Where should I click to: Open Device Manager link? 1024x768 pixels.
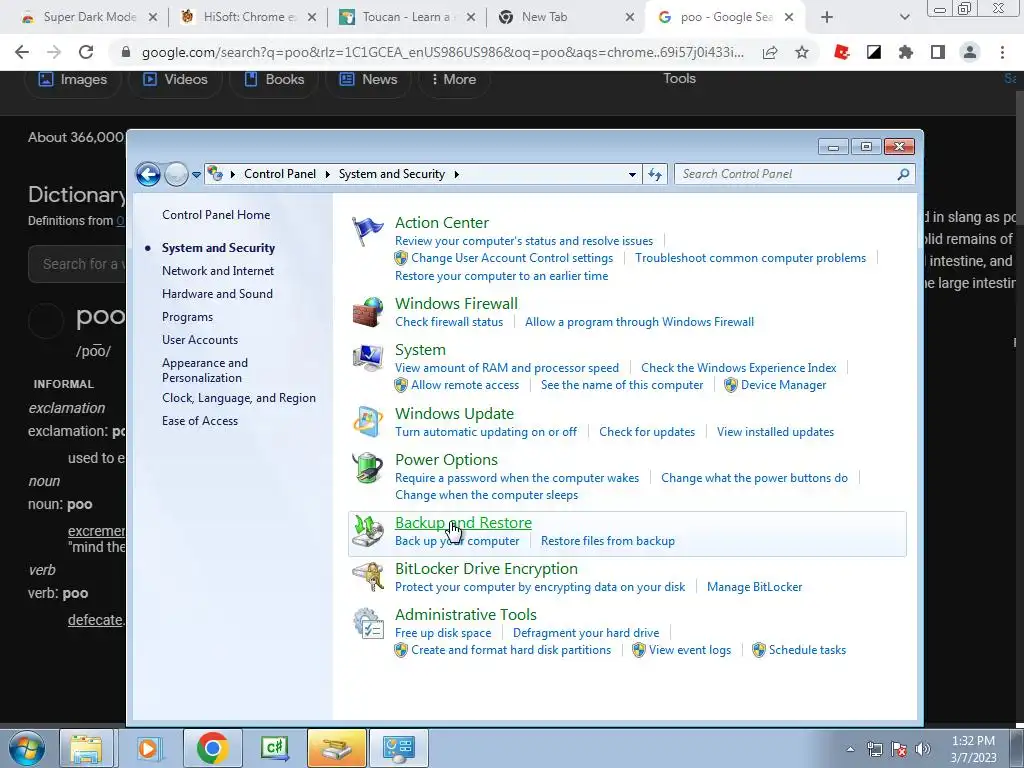click(x=783, y=385)
